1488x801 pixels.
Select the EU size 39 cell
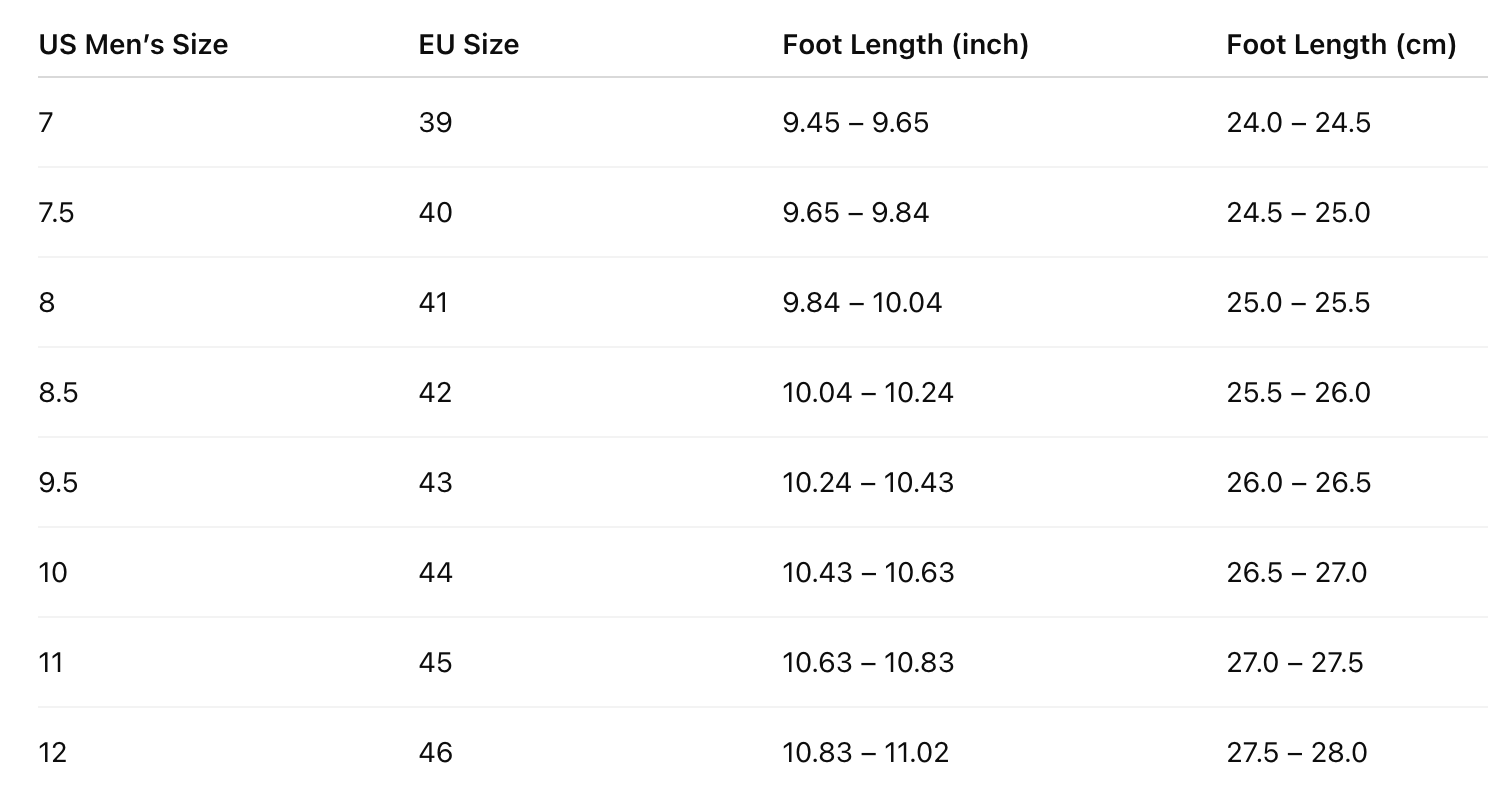pos(436,123)
